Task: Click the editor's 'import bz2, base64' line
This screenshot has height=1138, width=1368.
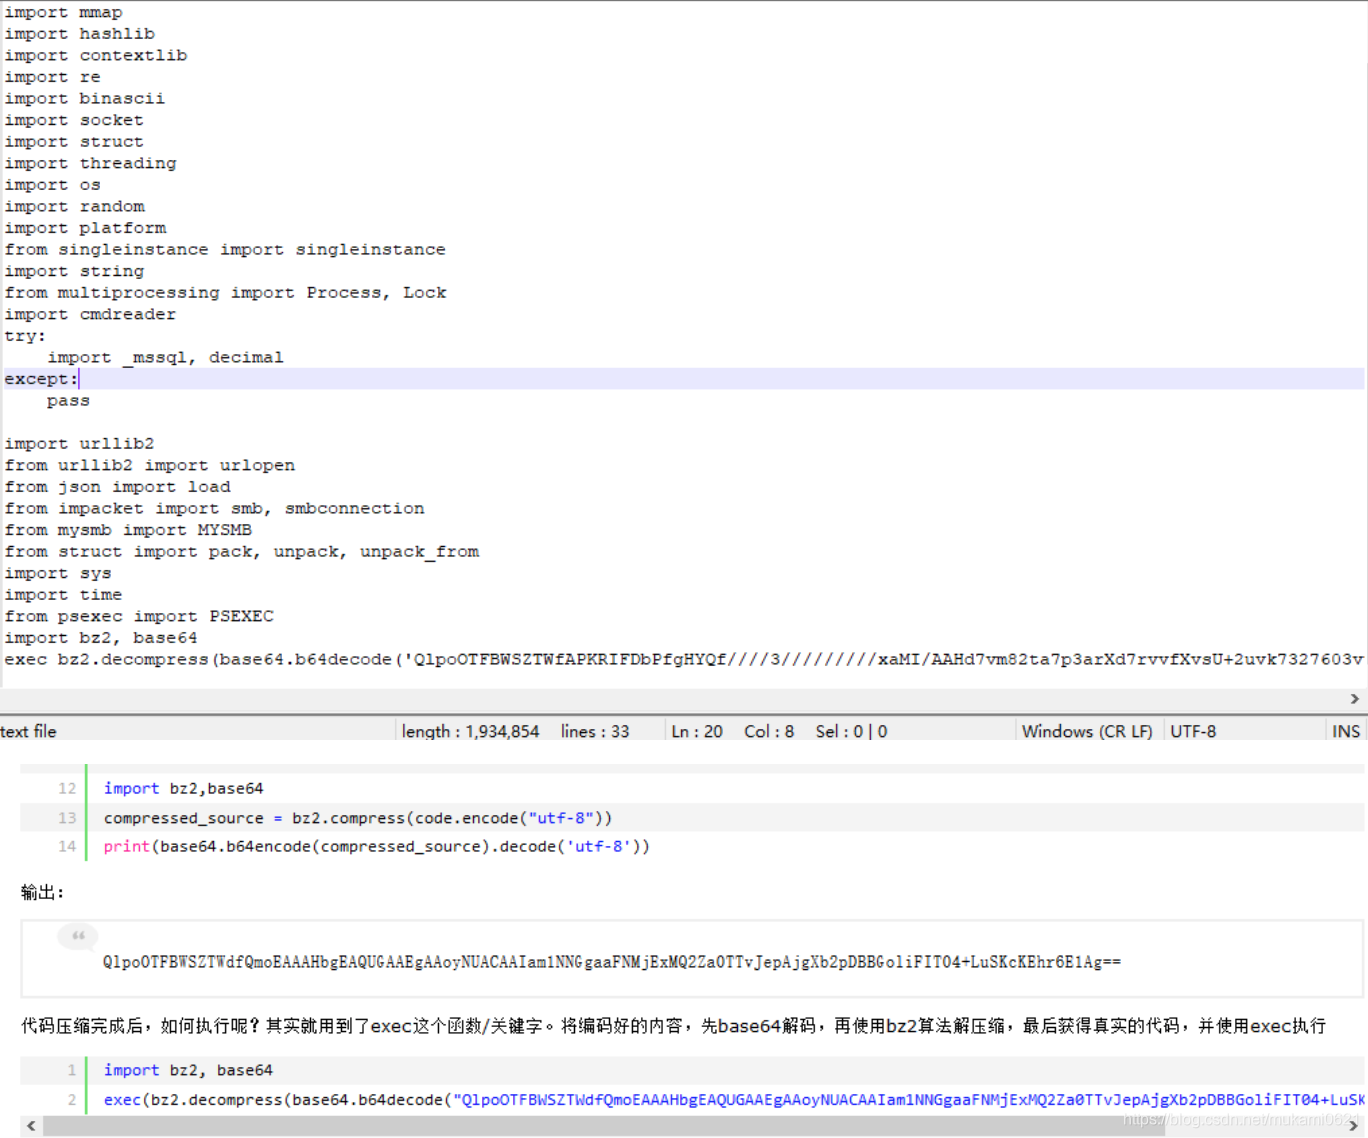Action: (x=101, y=638)
